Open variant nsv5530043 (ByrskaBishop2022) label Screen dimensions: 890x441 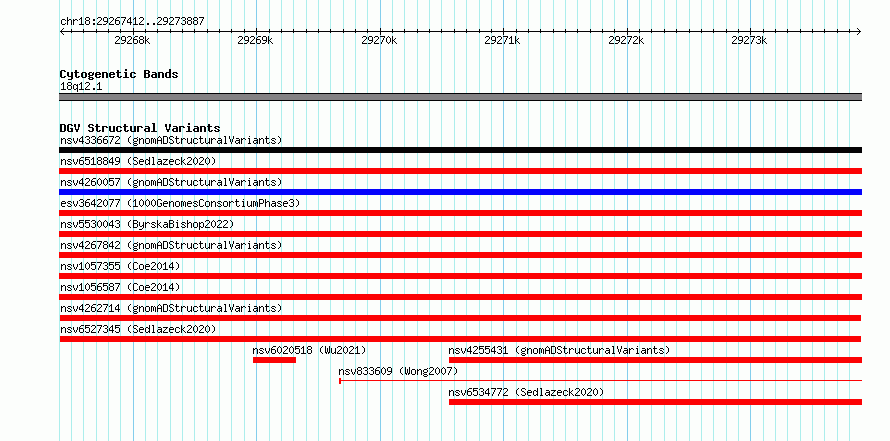coord(147,224)
